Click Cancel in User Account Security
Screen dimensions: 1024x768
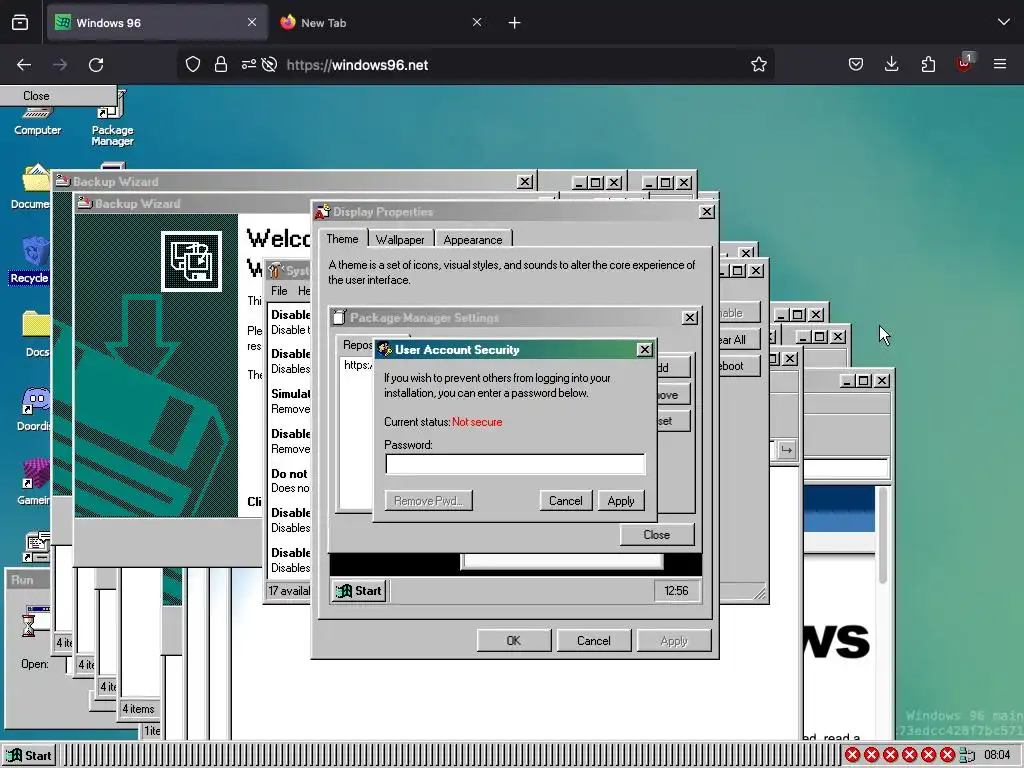click(566, 501)
